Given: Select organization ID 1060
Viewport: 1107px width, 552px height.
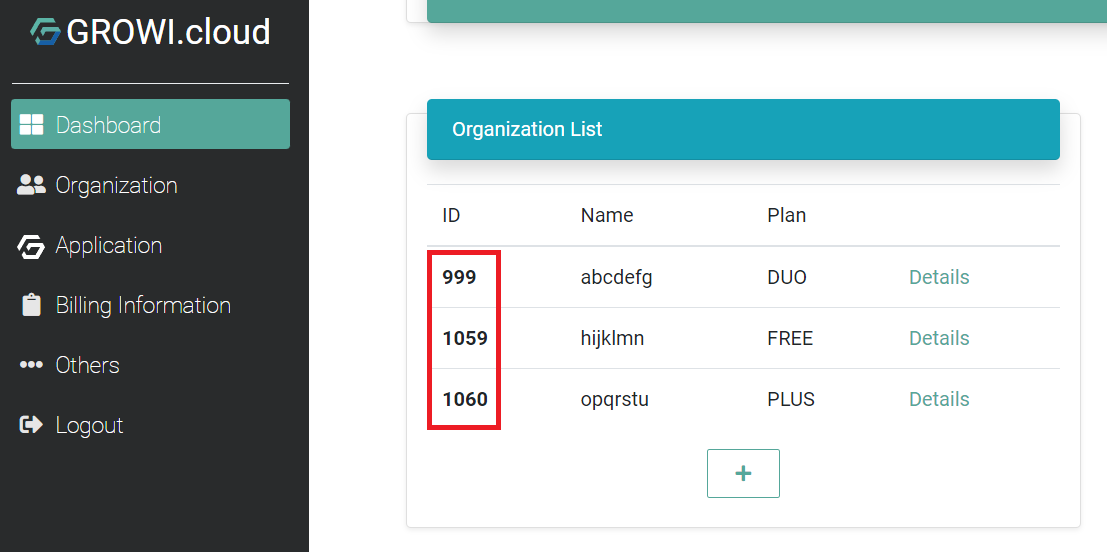Looking at the screenshot, I should [x=465, y=399].
